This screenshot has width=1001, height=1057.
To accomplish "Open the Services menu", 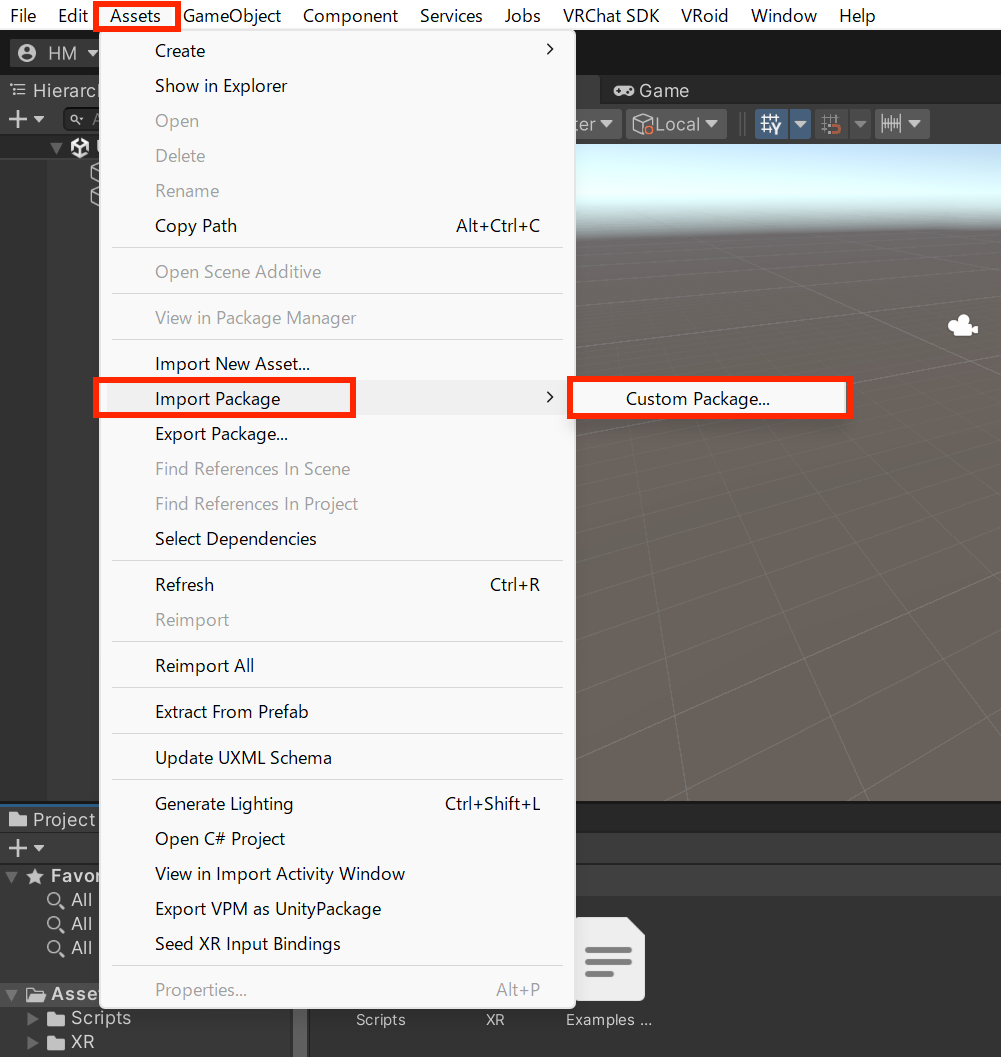I will pyautogui.click(x=451, y=16).
